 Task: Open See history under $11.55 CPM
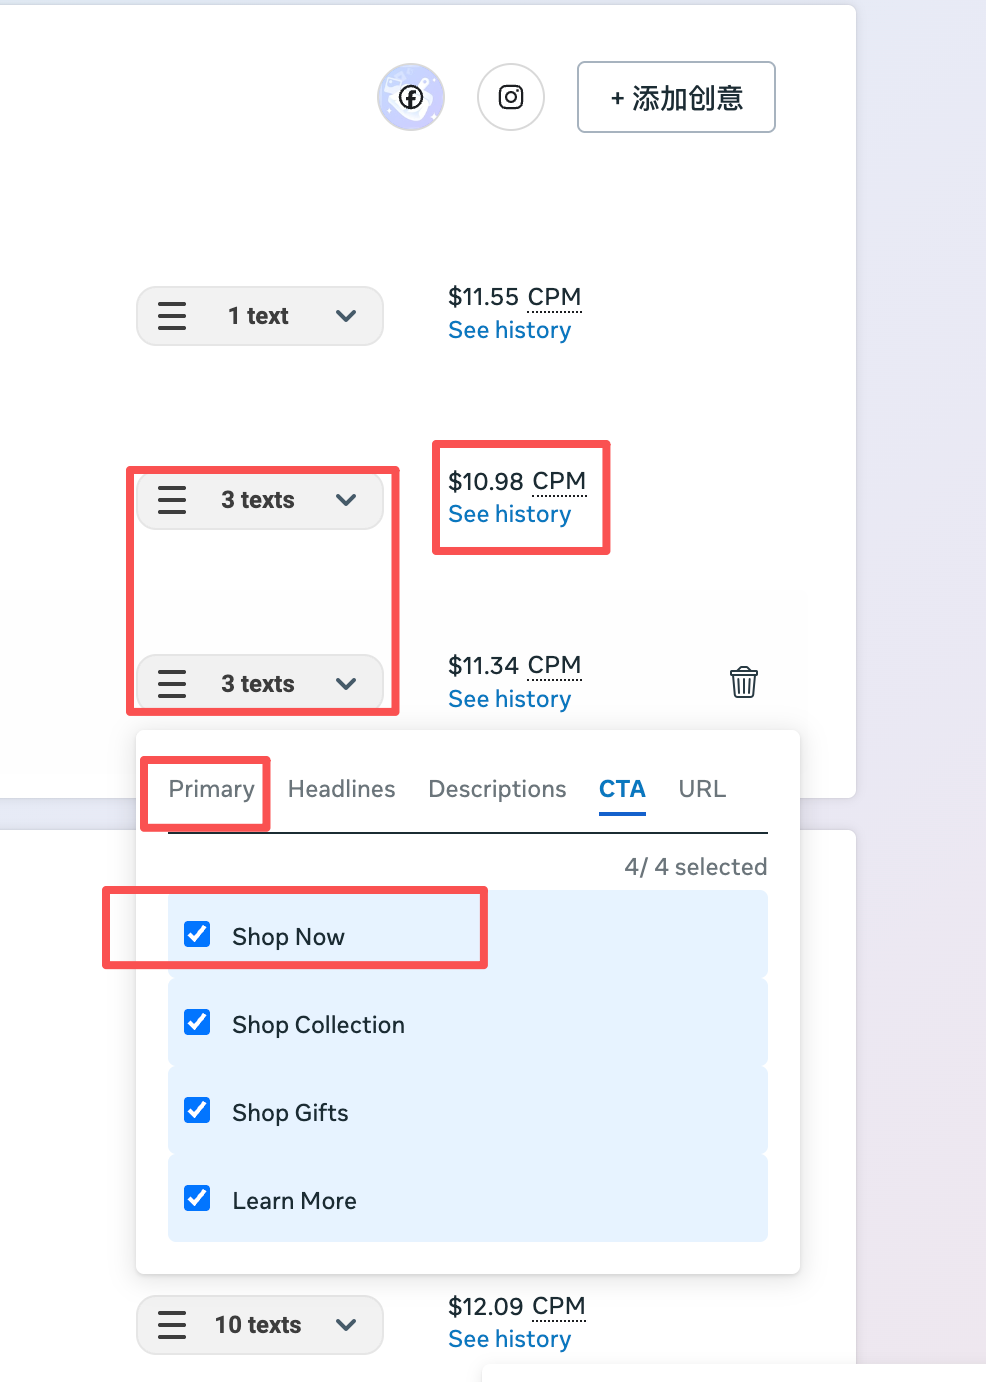click(509, 331)
